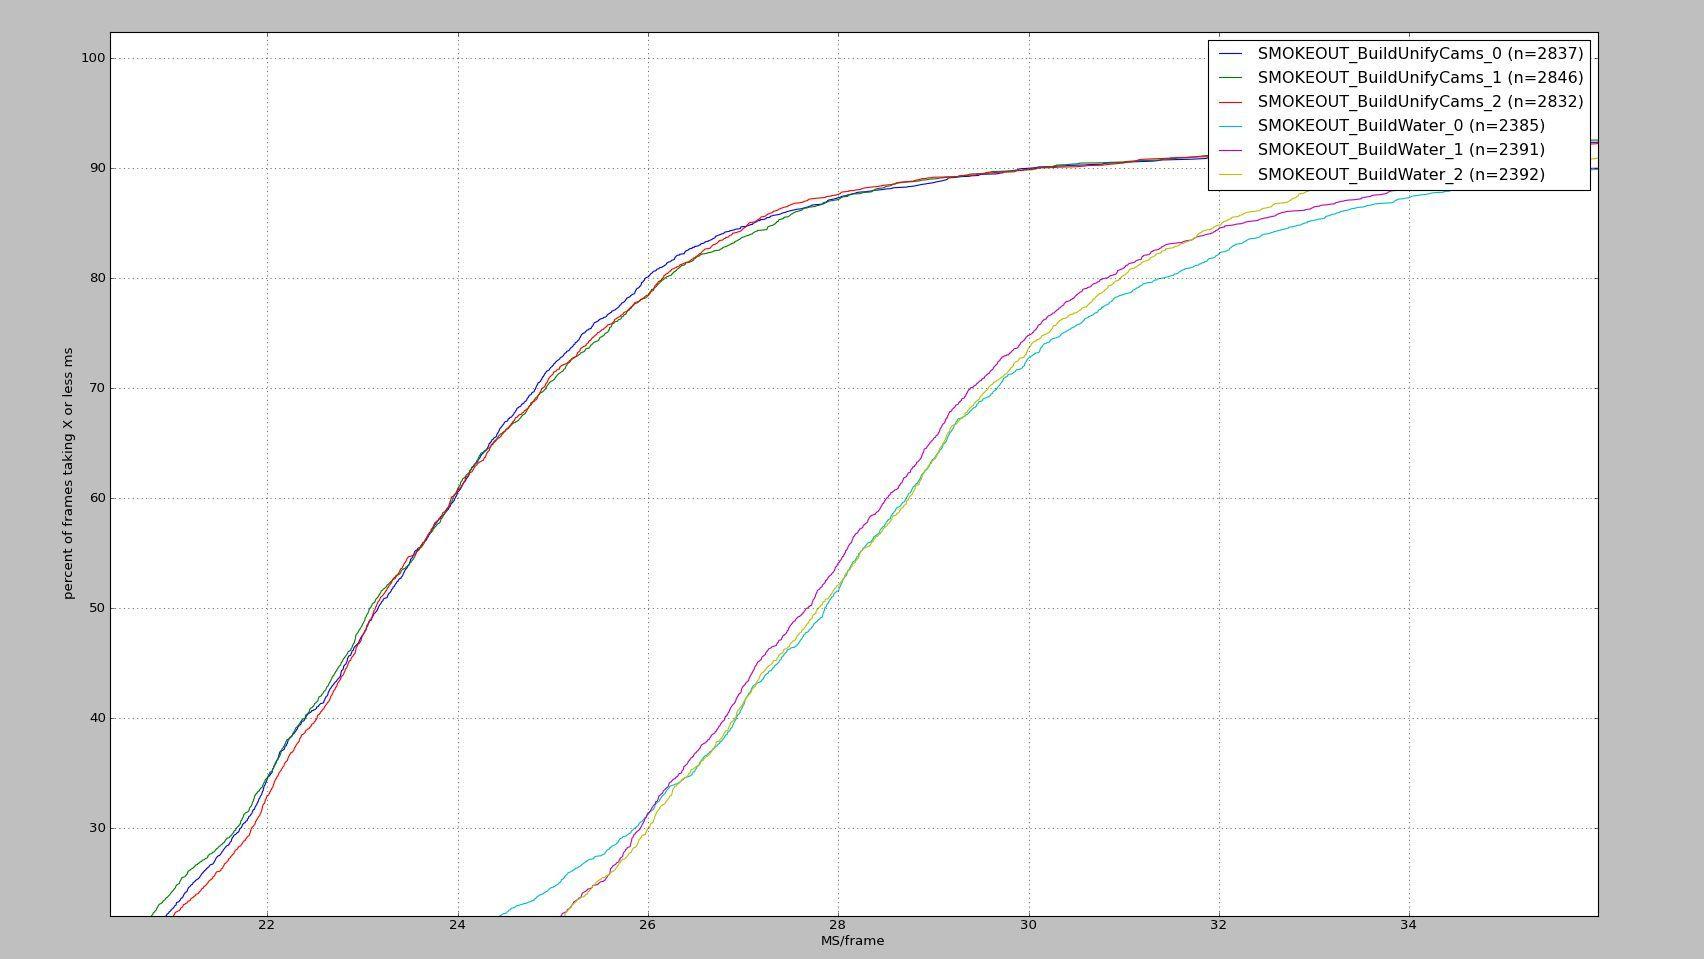Click the y-axis tick label 100
The width and height of the screenshot is (1704, 959).
click(93, 58)
